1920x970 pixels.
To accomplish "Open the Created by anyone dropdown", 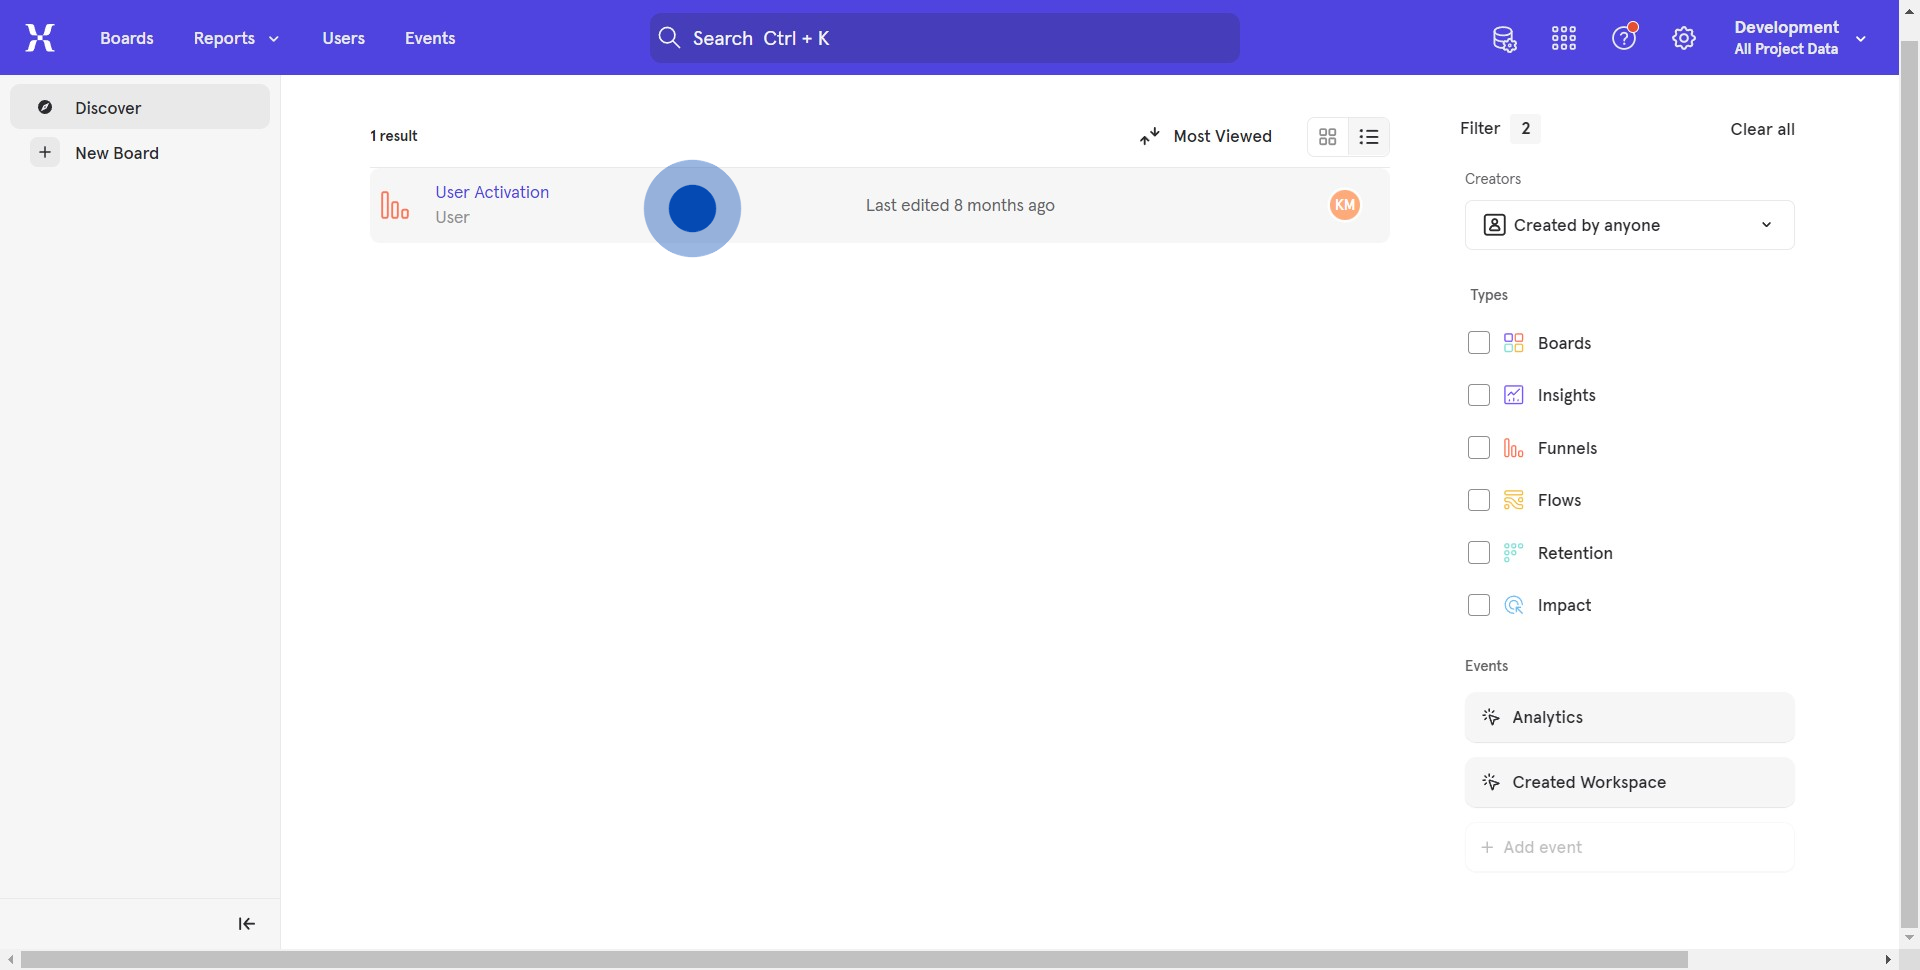I will click(1629, 225).
